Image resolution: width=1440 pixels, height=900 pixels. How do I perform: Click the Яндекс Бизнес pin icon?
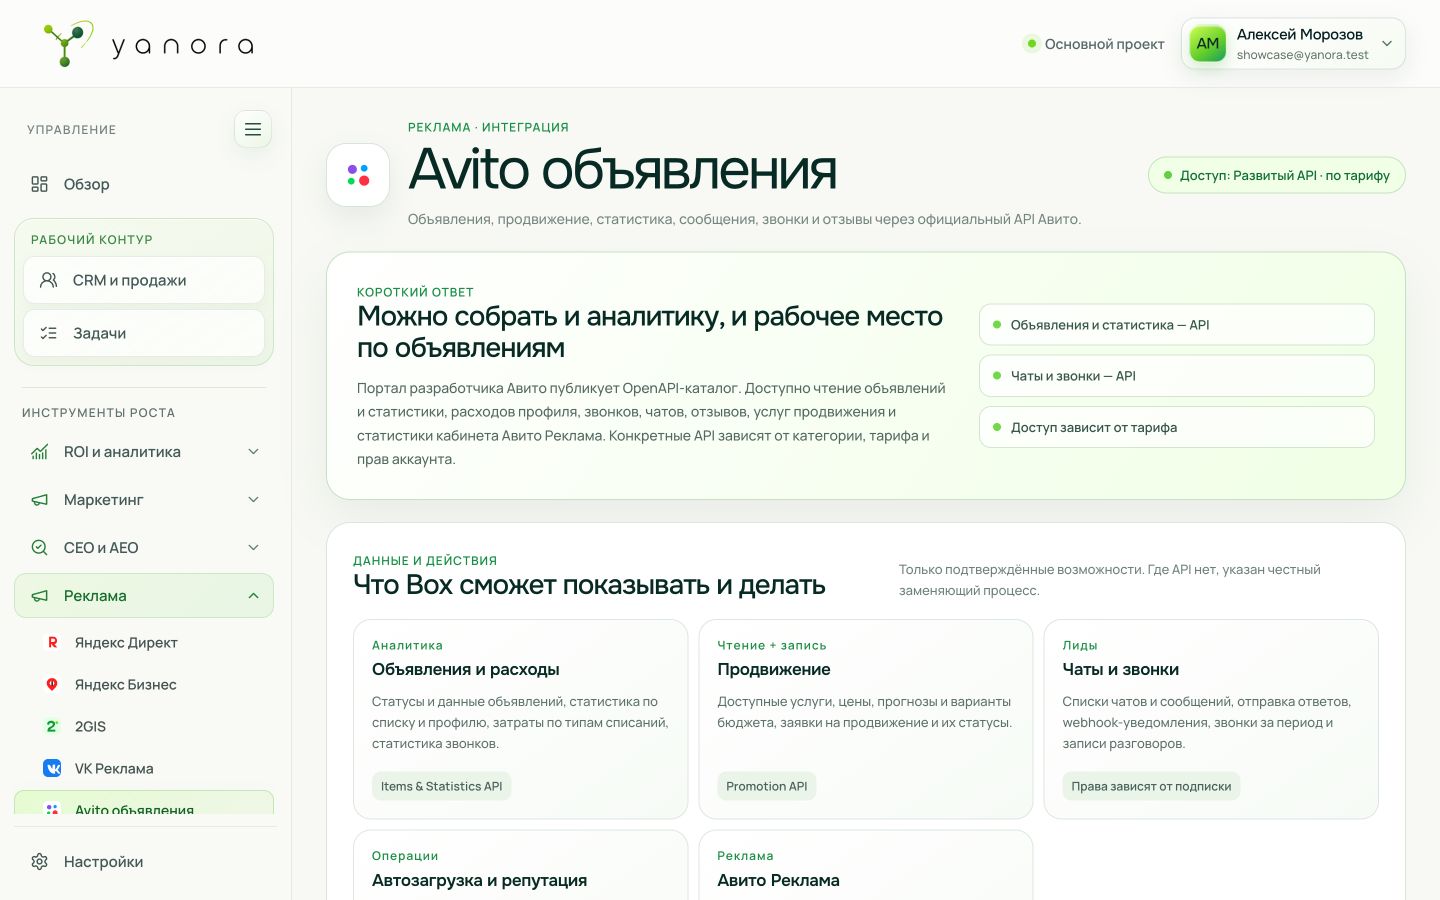pos(52,684)
